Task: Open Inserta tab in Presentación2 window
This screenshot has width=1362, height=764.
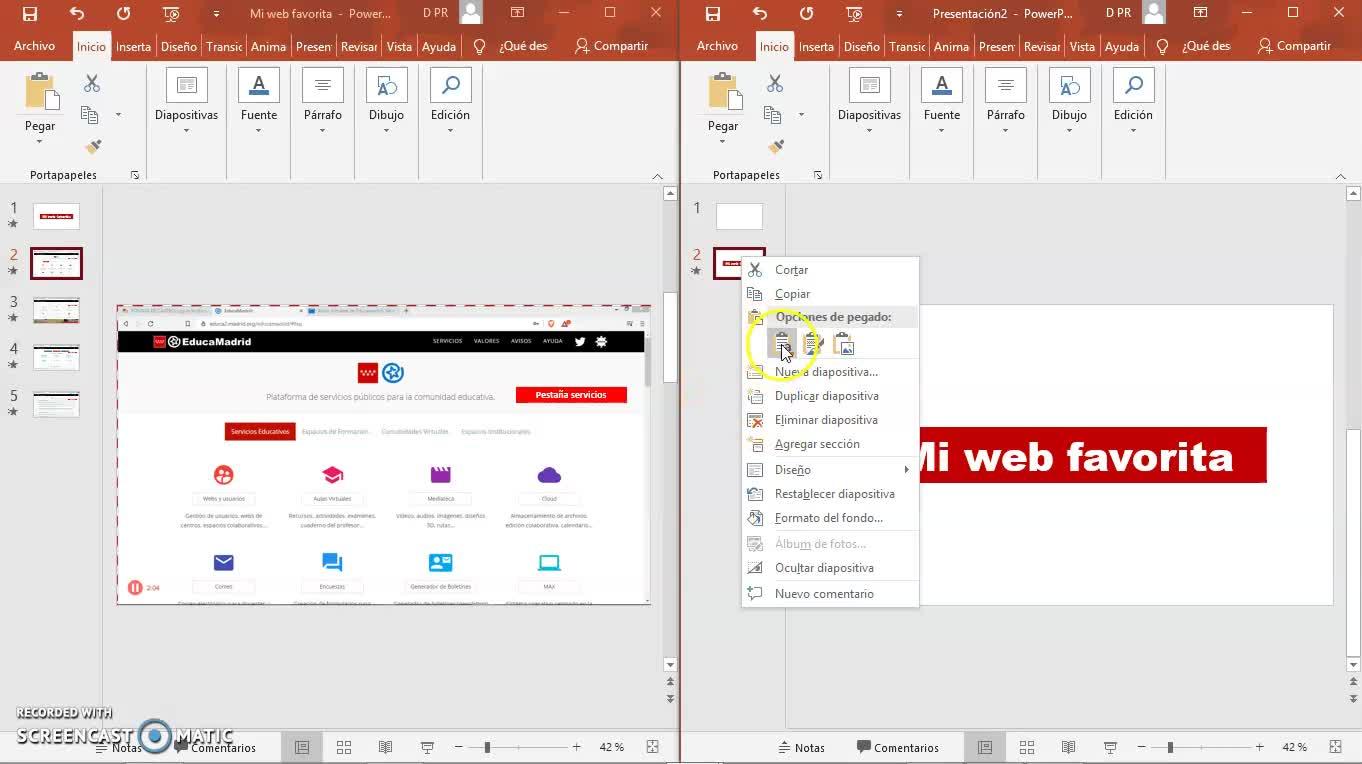Action: click(816, 46)
